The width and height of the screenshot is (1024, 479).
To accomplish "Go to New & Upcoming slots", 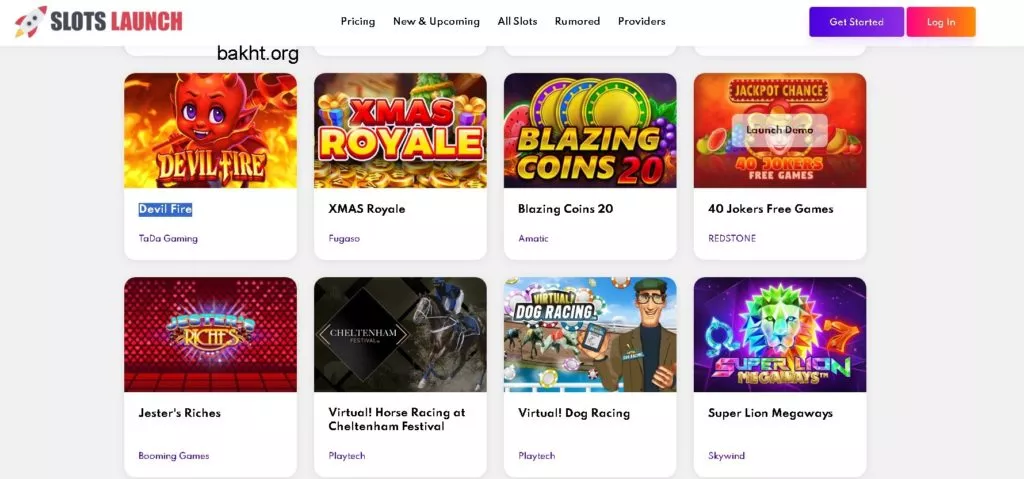I will pyautogui.click(x=436, y=21).
